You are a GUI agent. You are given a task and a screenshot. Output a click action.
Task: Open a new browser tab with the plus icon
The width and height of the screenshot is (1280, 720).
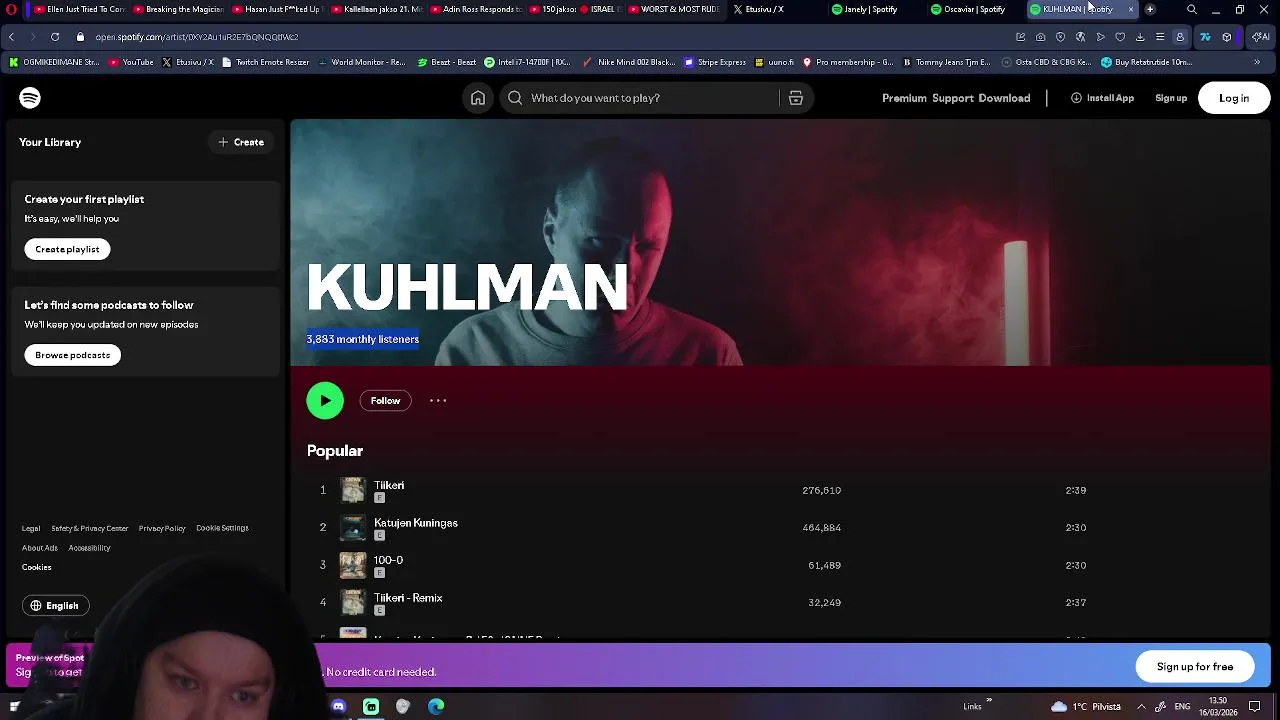[1150, 9]
